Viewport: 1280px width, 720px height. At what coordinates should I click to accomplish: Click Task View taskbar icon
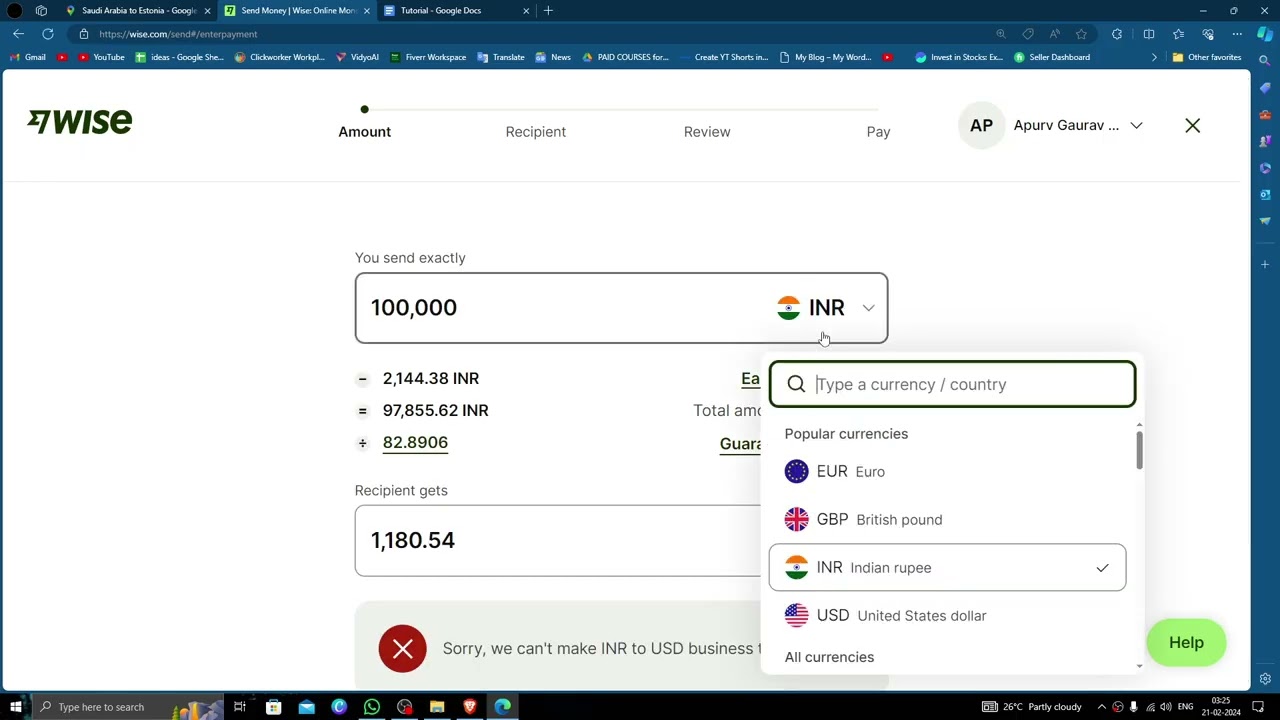point(240,707)
